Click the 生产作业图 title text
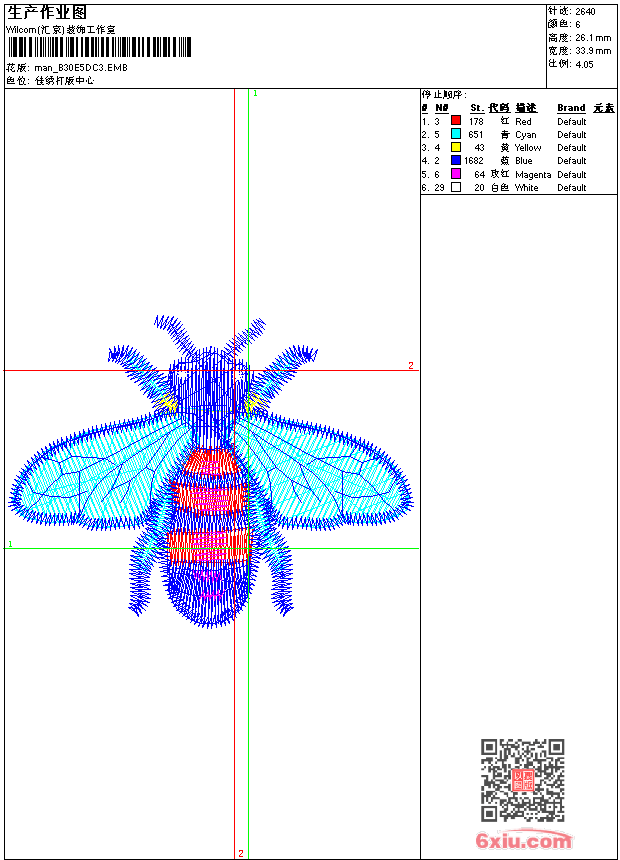 click(47, 12)
